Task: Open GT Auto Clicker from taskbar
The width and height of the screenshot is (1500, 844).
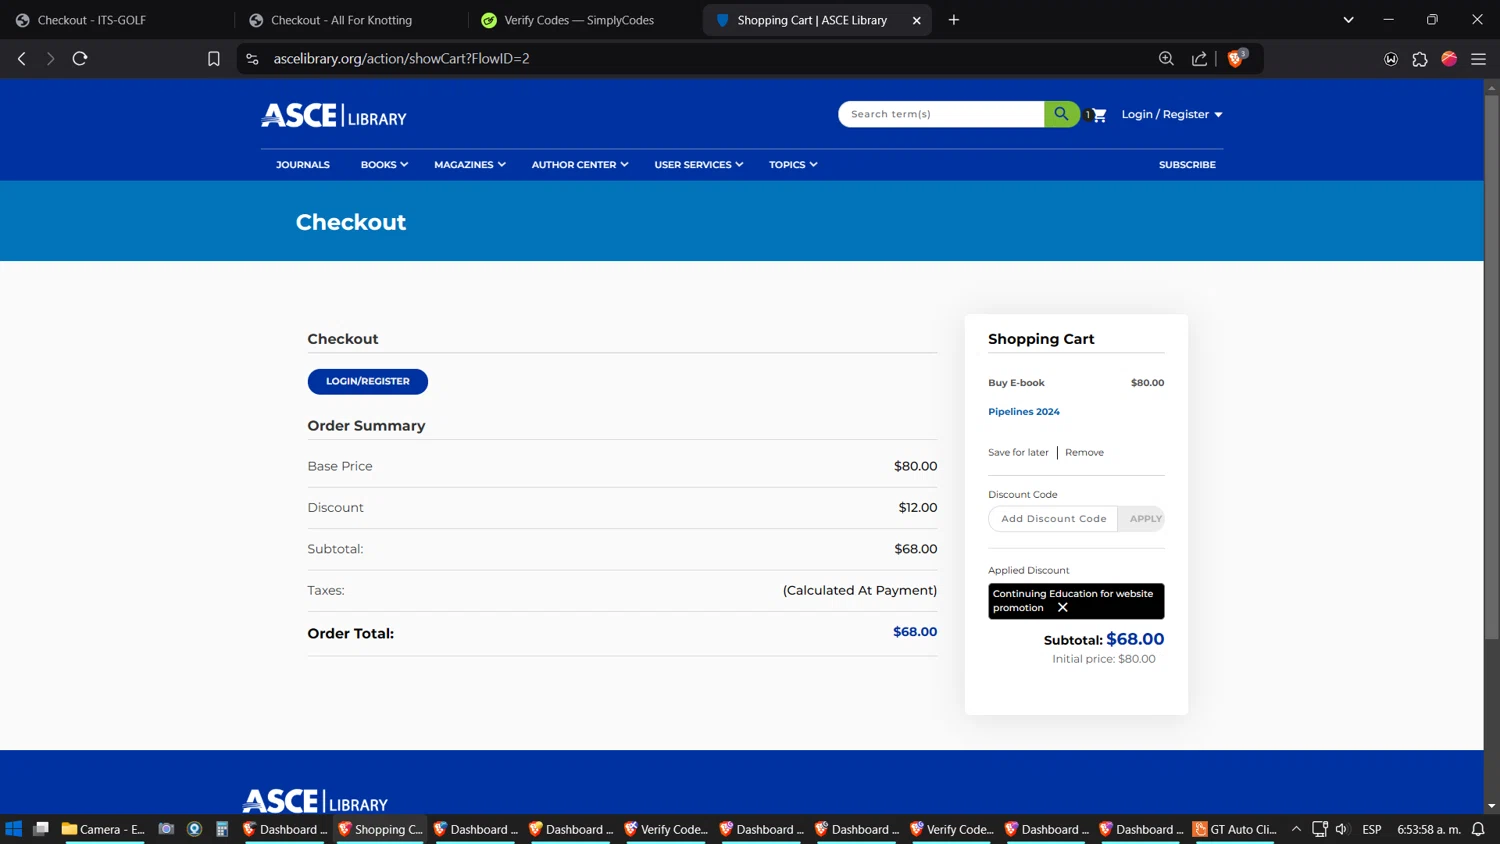Action: coord(1234,829)
